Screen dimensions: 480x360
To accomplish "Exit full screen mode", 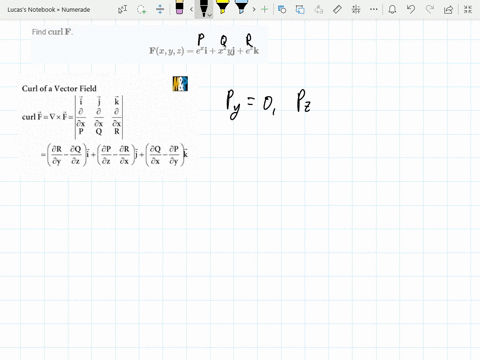I will click(468, 9).
